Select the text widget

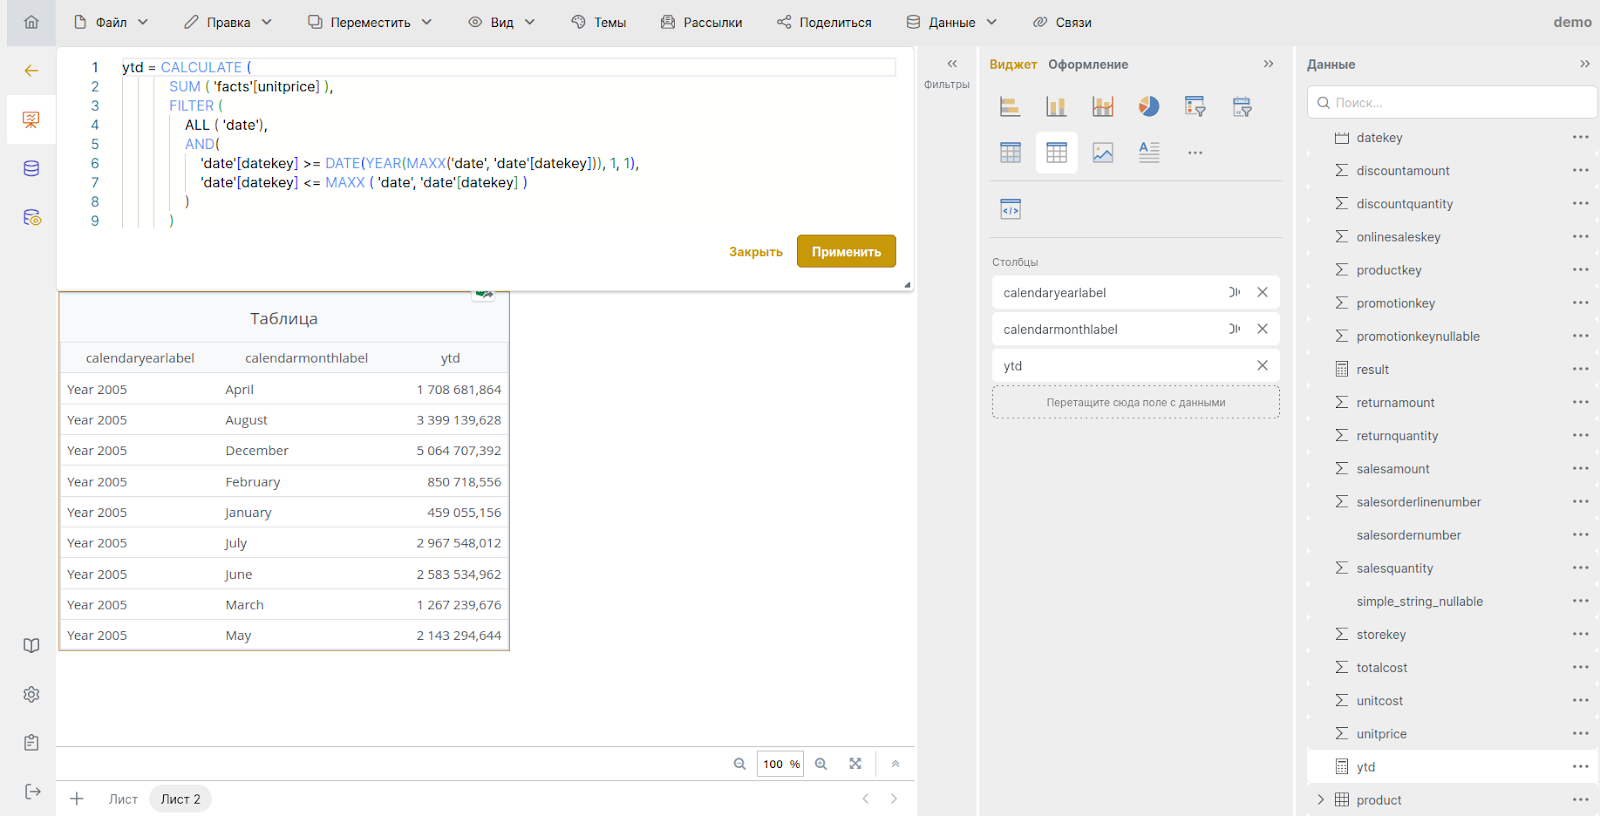pyautogui.click(x=1149, y=152)
